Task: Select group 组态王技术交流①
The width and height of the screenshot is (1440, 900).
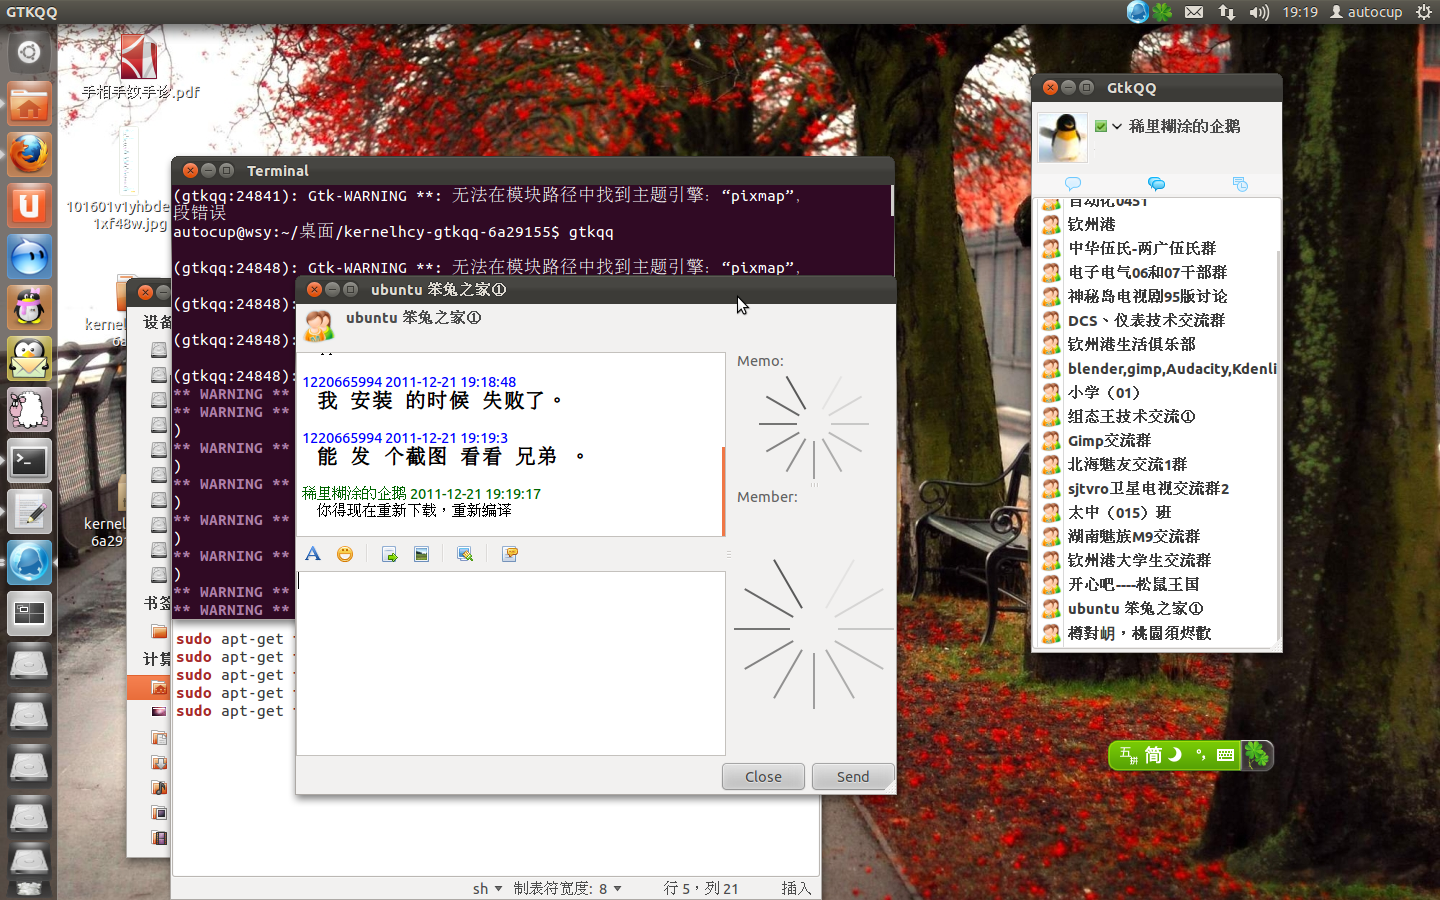Action: pyautogui.click(x=1158, y=416)
